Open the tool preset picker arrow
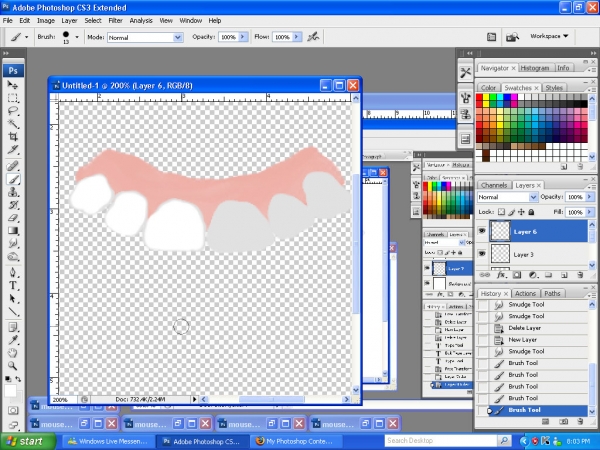Viewport: 600px width, 450px height. 26,37
